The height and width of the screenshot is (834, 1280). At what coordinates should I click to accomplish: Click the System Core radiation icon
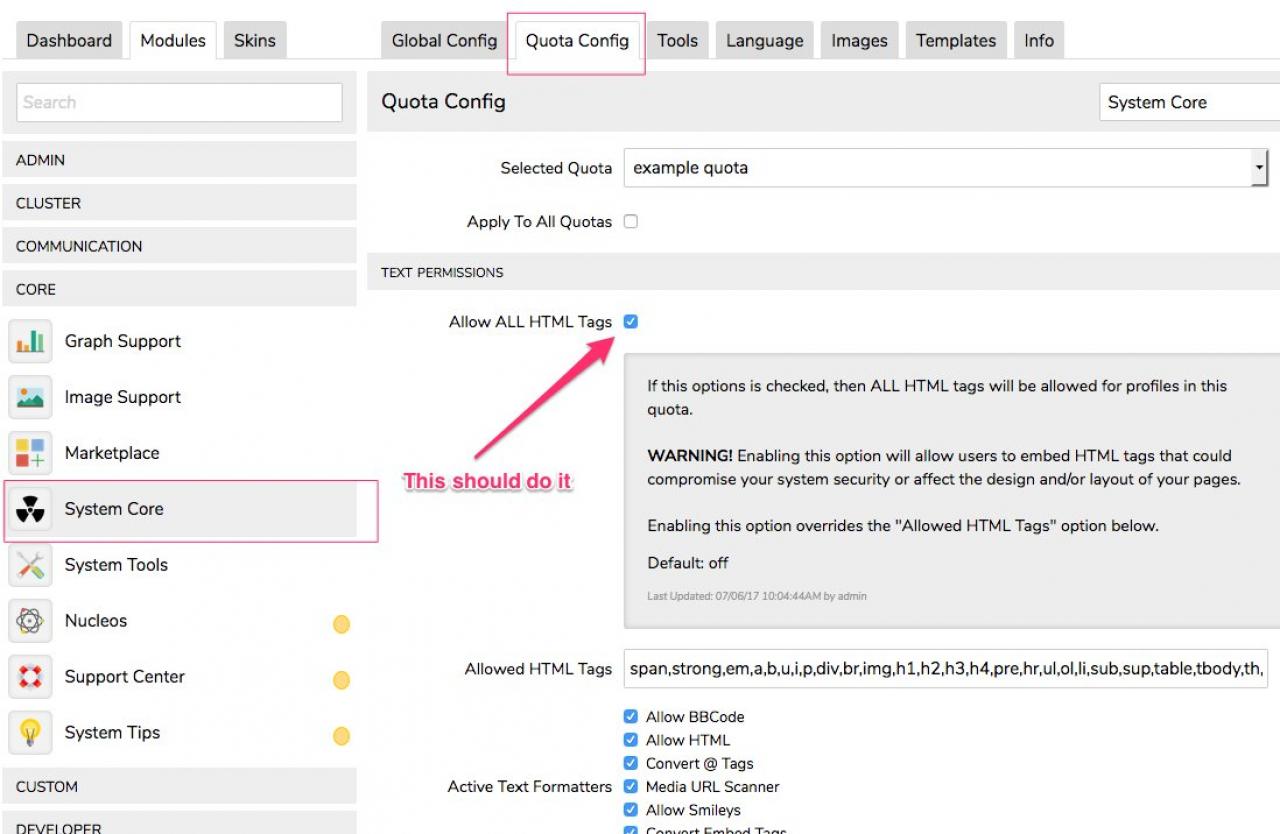[30, 510]
